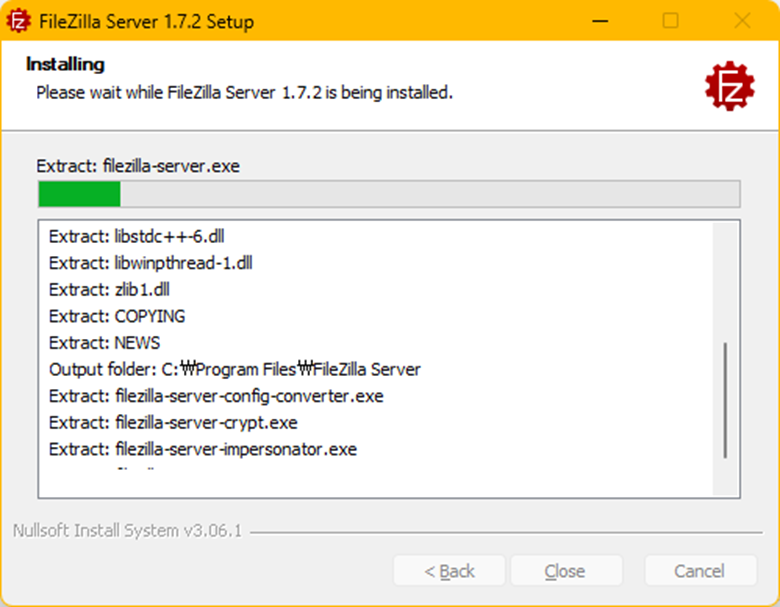Click the green installation progress bar
Image resolution: width=780 pixels, height=607 pixels.
(x=389, y=194)
